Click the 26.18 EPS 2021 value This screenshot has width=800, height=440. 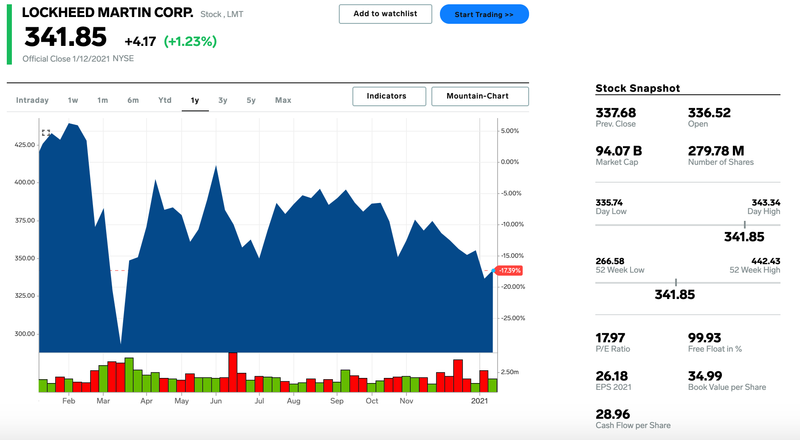612,376
